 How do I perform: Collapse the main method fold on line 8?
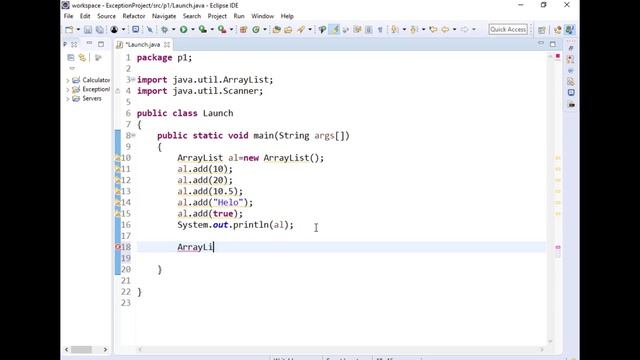click(133, 136)
